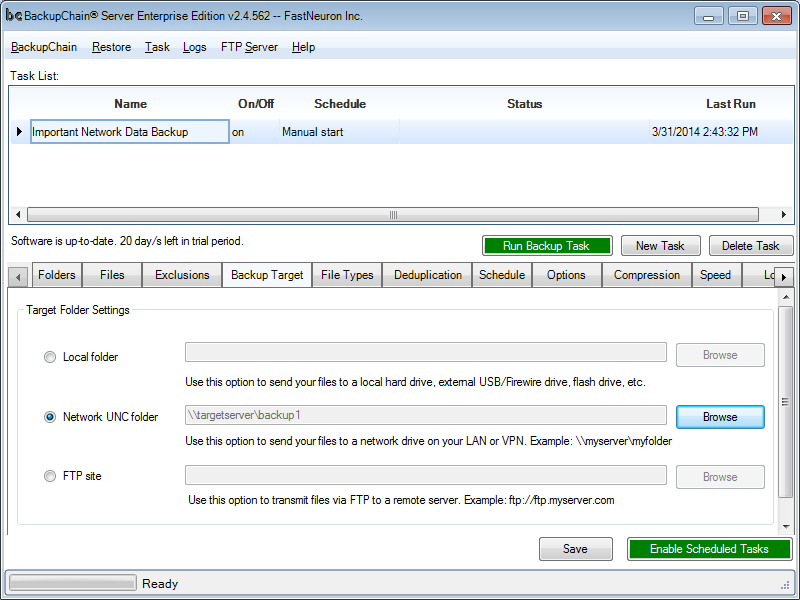Close the BackupChain window
The image size is (800, 600).
pyautogui.click(x=777, y=16)
